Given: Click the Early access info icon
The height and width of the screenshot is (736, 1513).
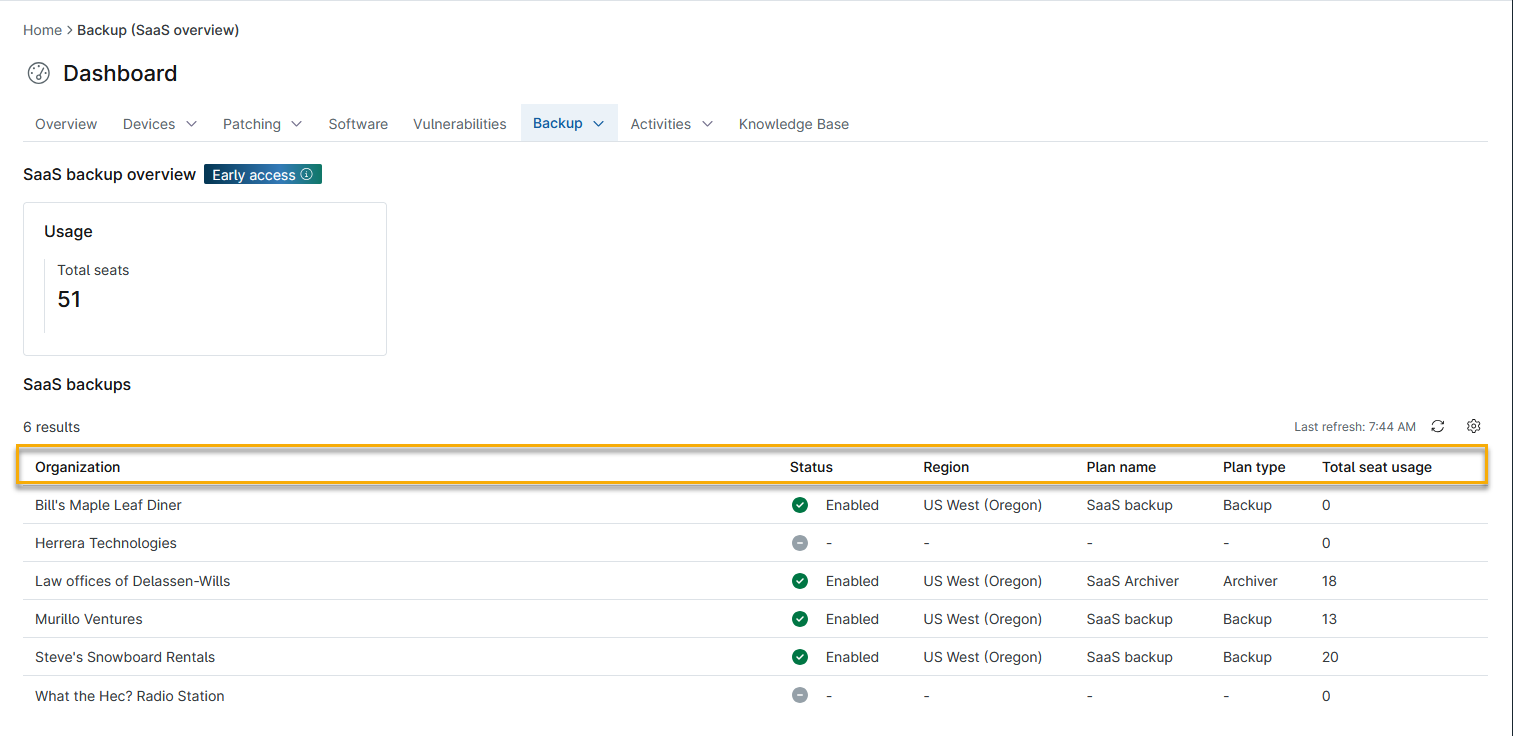Looking at the screenshot, I should (x=307, y=175).
